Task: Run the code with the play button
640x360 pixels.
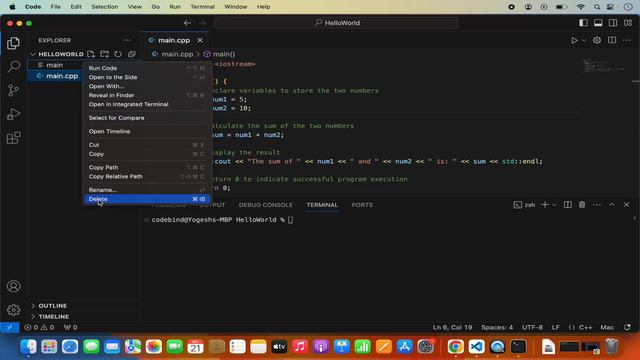Action: 574,40
